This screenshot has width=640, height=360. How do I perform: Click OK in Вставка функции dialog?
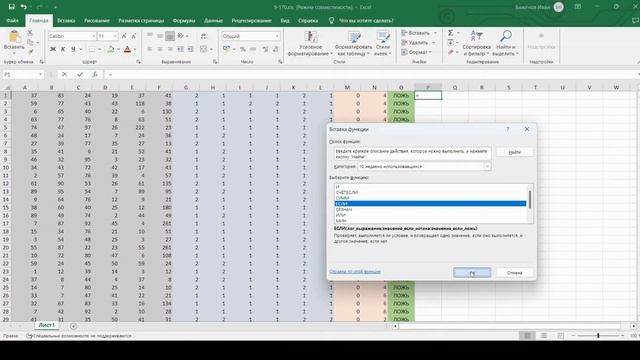(x=472, y=273)
